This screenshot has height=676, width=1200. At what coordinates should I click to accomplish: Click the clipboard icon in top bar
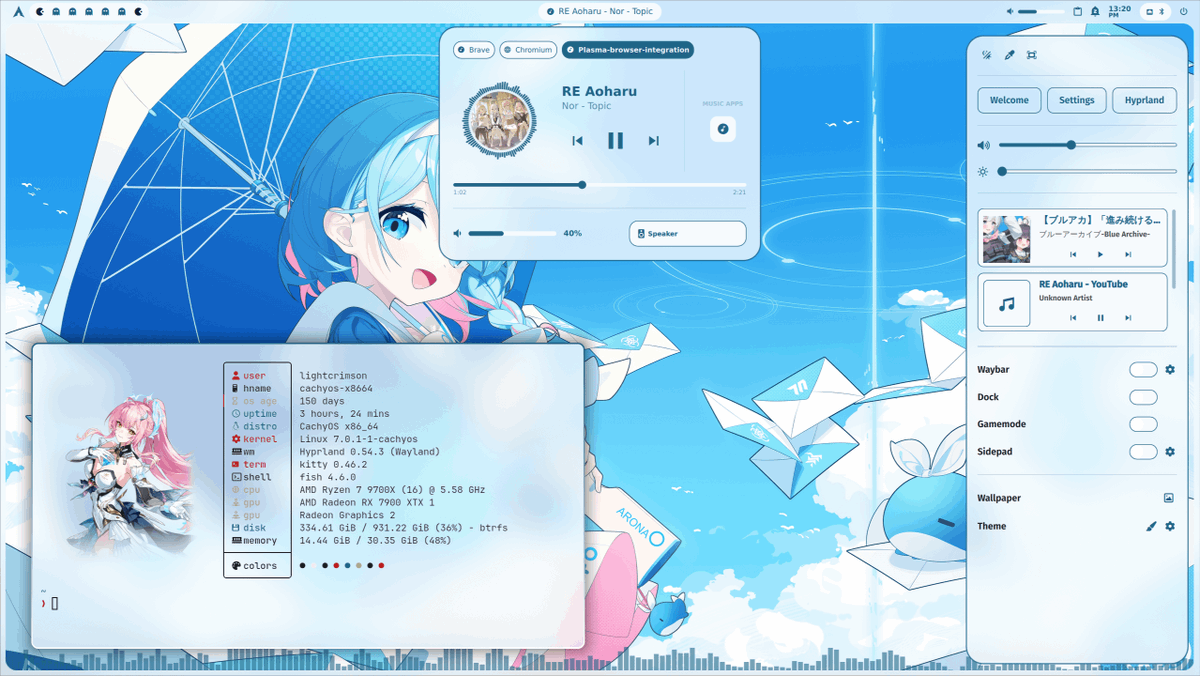click(x=1077, y=11)
